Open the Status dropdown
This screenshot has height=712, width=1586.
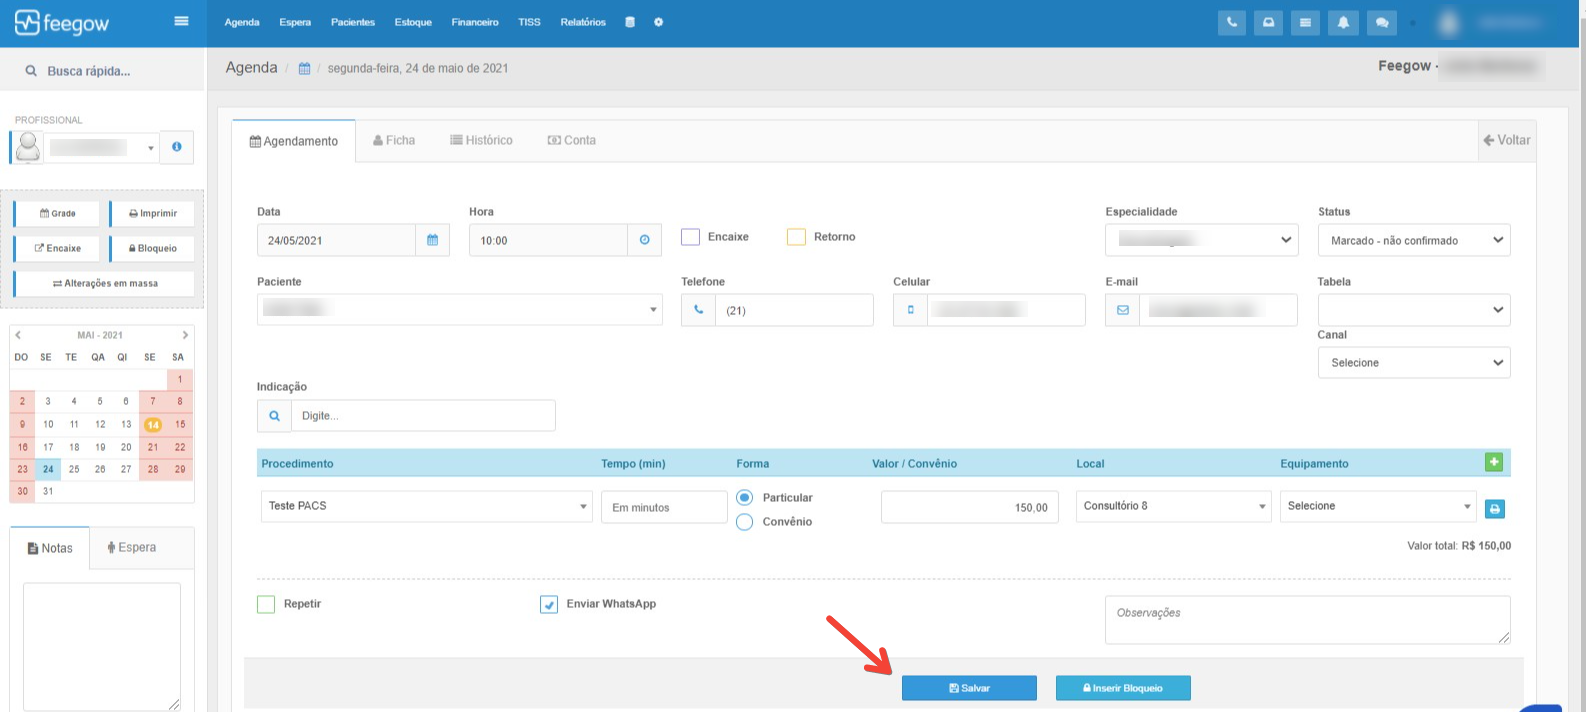coord(1414,240)
